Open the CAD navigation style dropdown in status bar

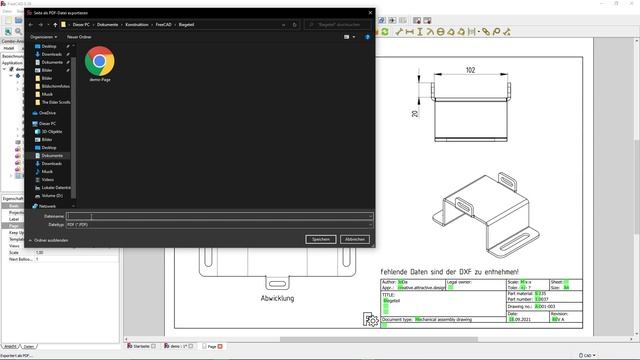coord(587,356)
